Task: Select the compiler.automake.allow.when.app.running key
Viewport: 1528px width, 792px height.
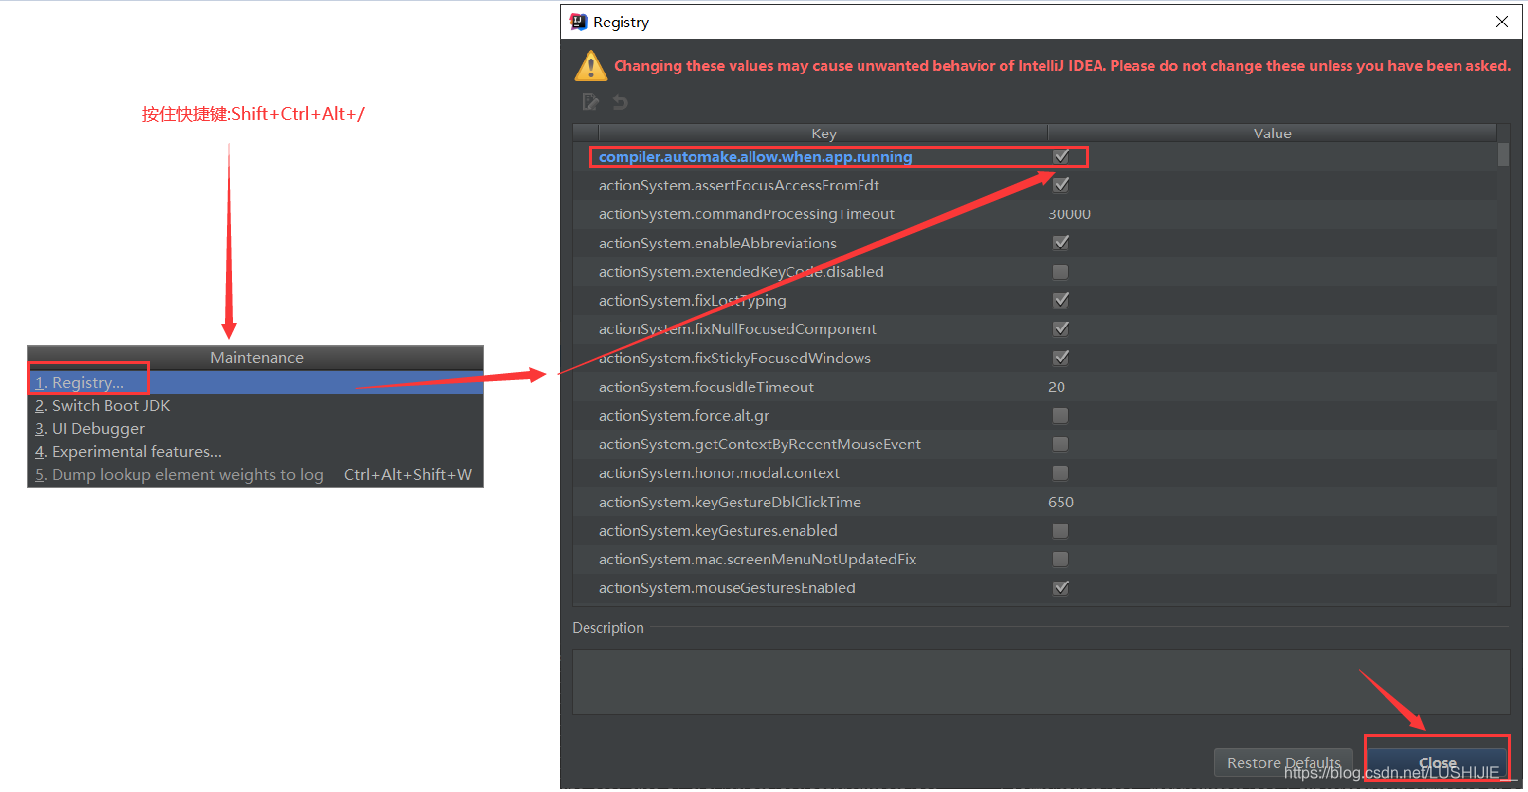Action: point(755,157)
